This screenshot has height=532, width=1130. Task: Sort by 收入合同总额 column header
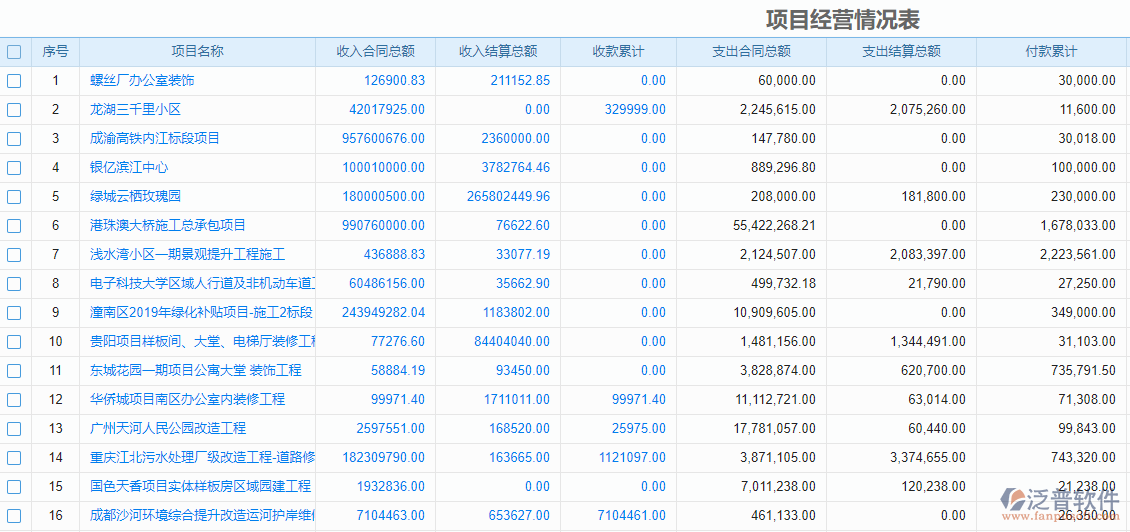click(x=375, y=52)
